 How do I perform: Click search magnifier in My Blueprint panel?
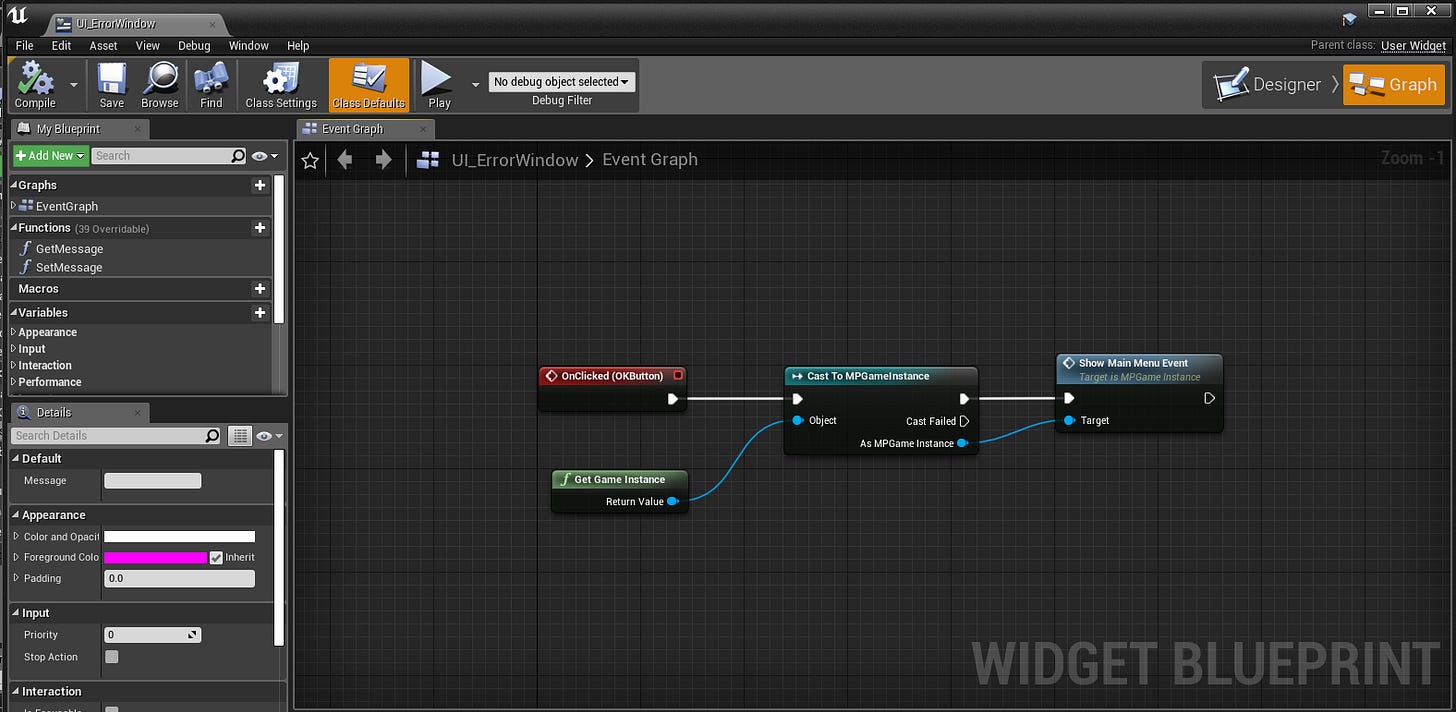point(238,156)
